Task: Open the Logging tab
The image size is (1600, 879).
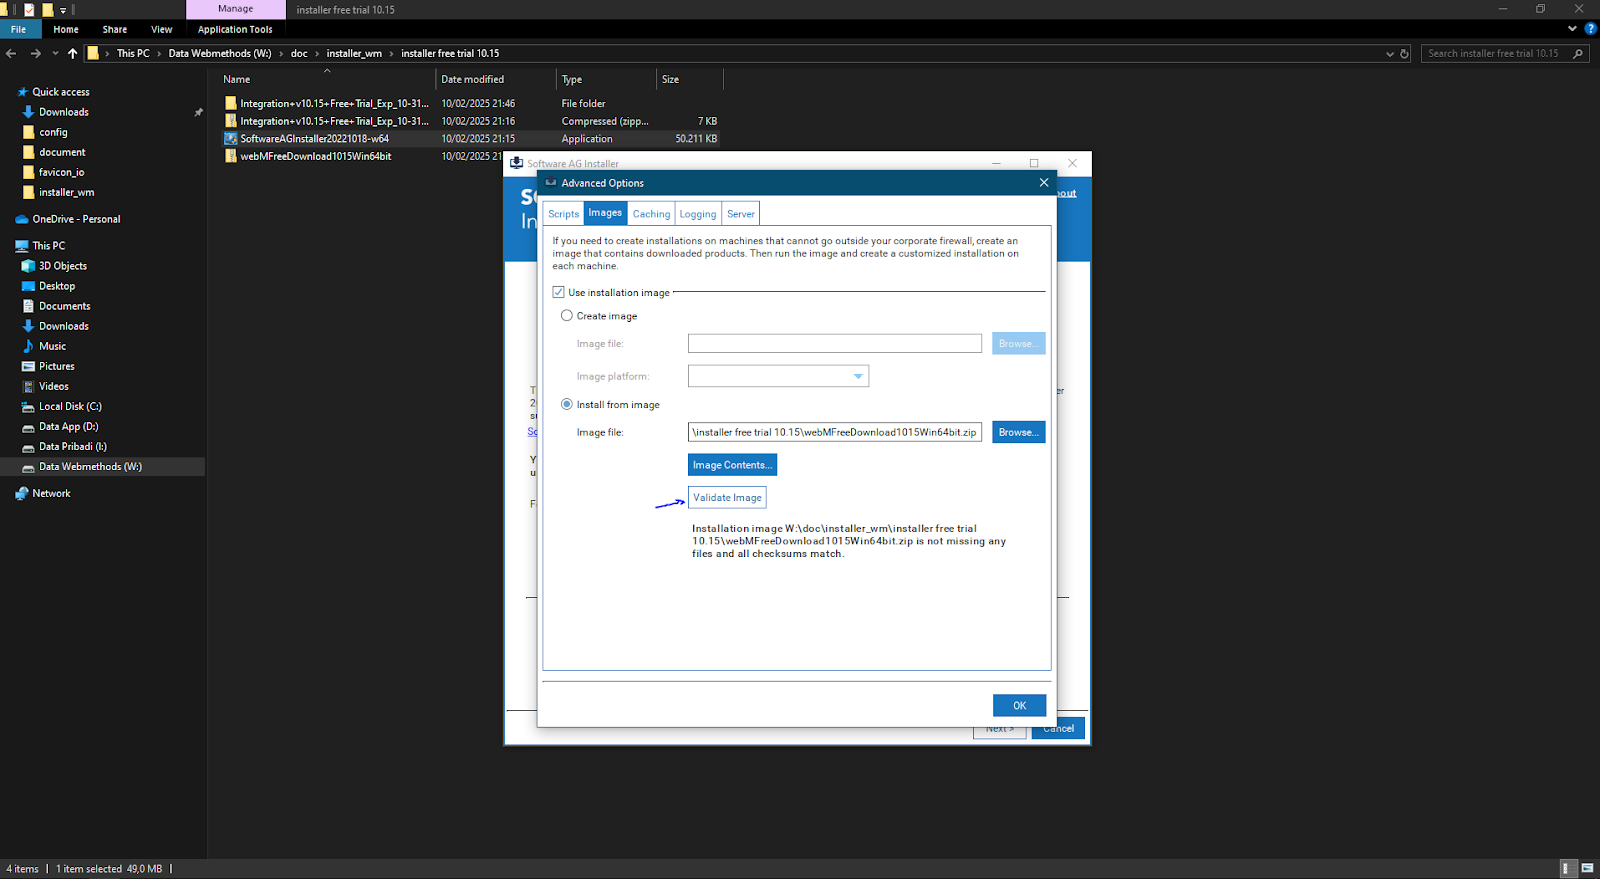Action: (698, 214)
